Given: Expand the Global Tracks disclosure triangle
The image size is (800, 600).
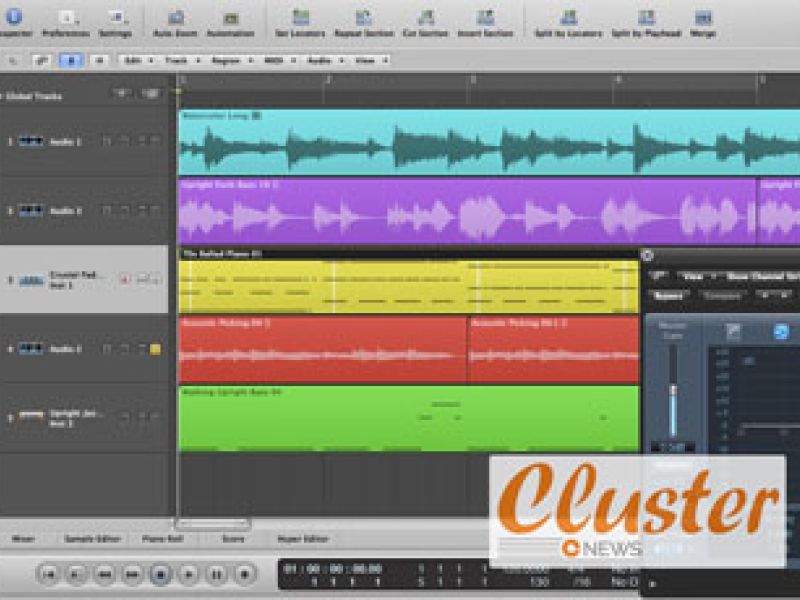Looking at the screenshot, I should [x=4, y=97].
